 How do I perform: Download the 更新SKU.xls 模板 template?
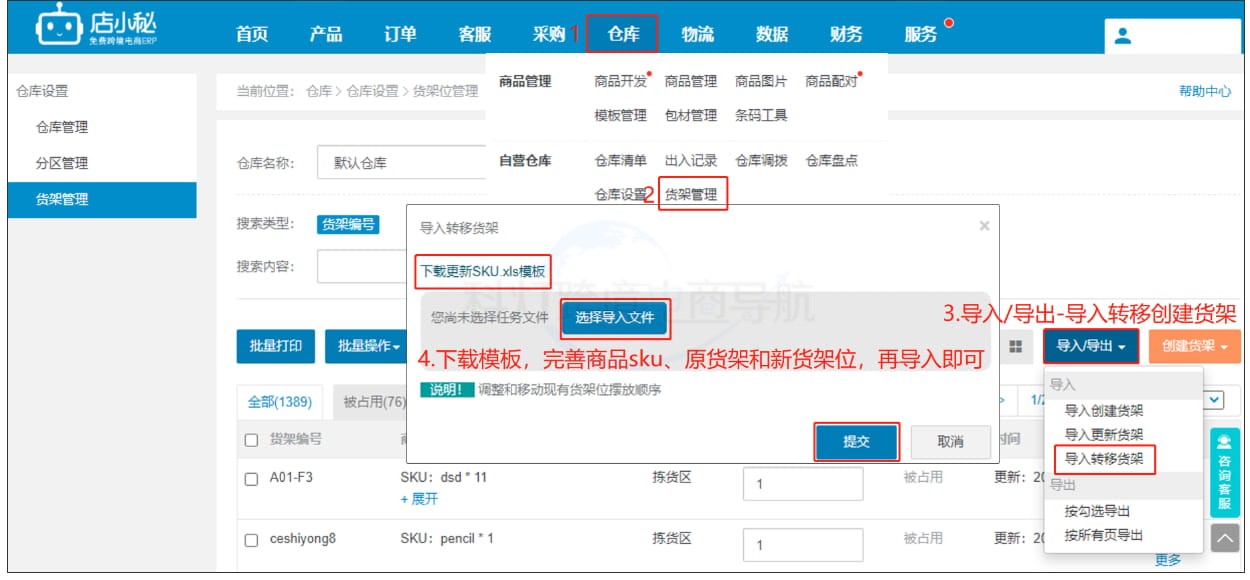point(481,269)
